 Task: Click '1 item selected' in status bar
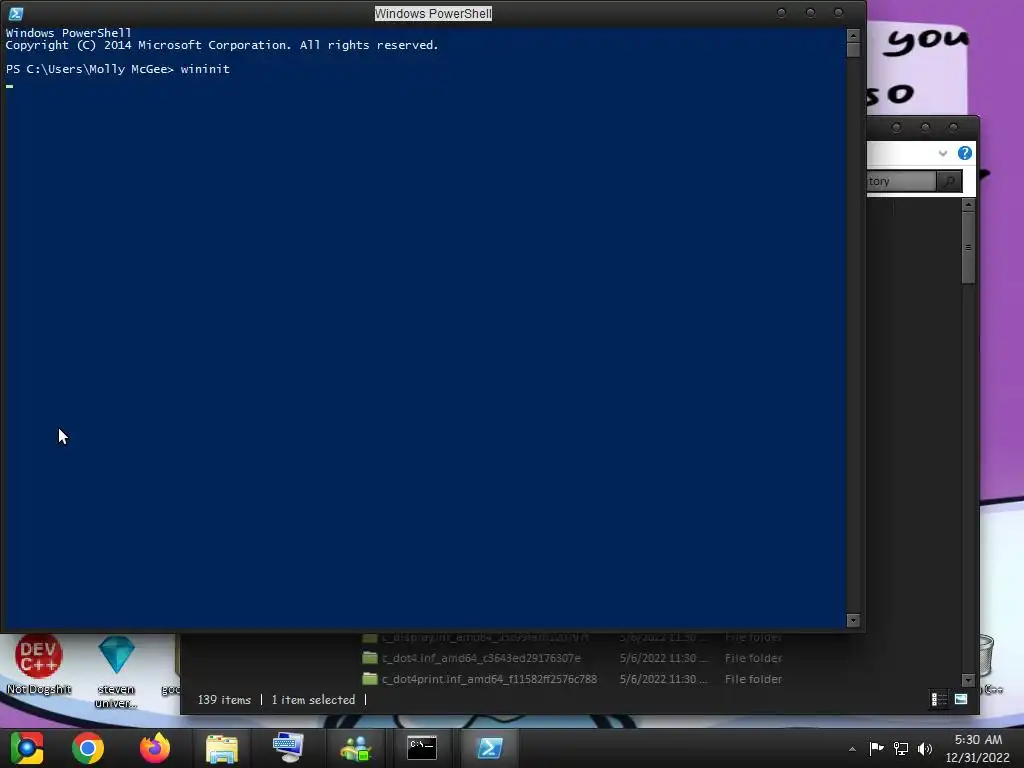point(313,699)
